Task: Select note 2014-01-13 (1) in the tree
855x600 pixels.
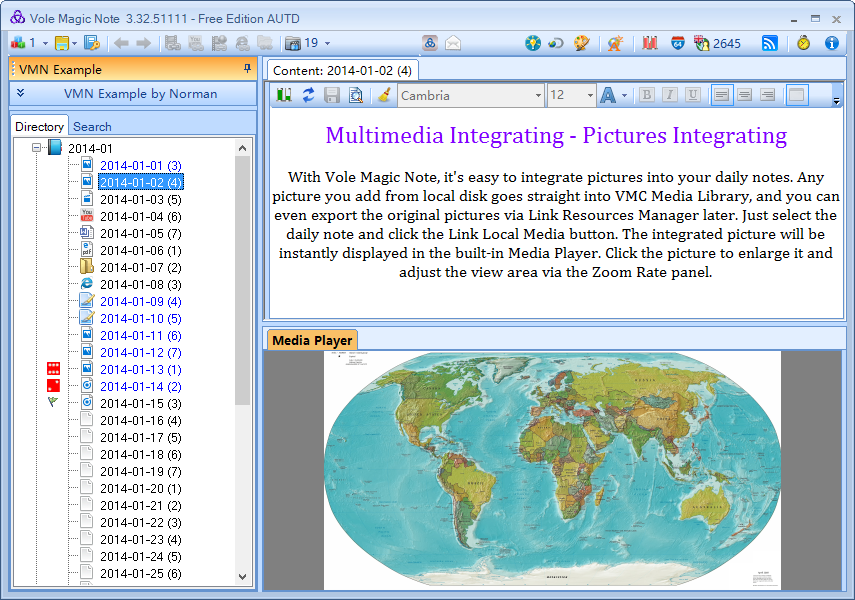Action: pos(141,369)
